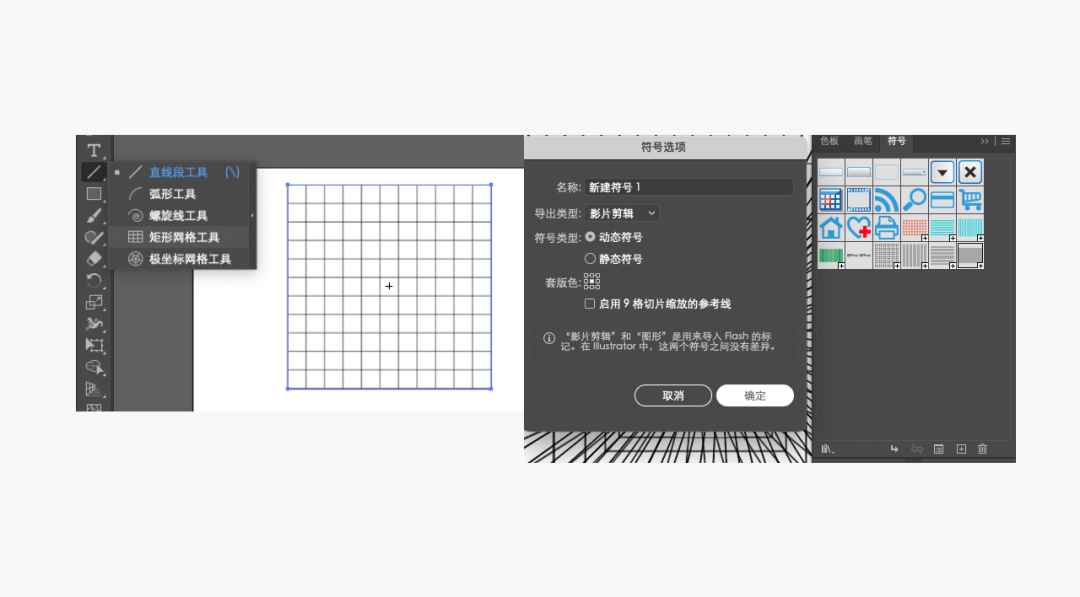The height and width of the screenshot is (597, 1080).
Task: Open the Symbol Options icon
Action: pos(939,449)
